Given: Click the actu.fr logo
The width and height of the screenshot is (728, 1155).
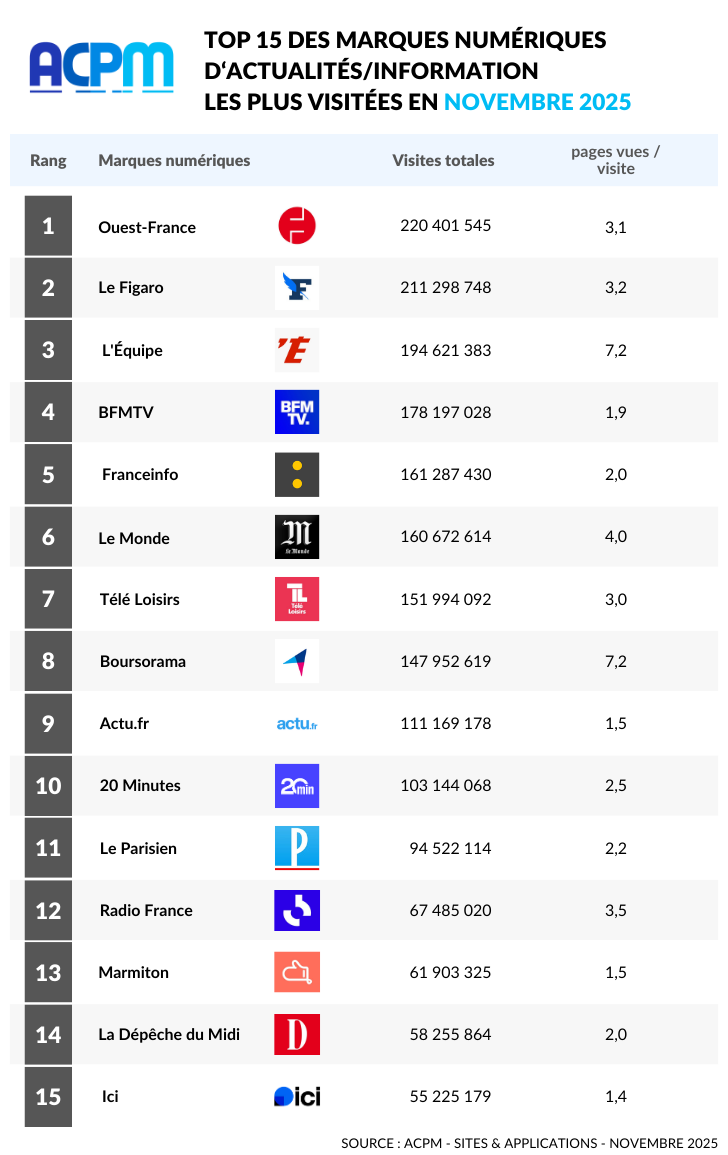Looking at the screenshot, I should coord(297,724).
